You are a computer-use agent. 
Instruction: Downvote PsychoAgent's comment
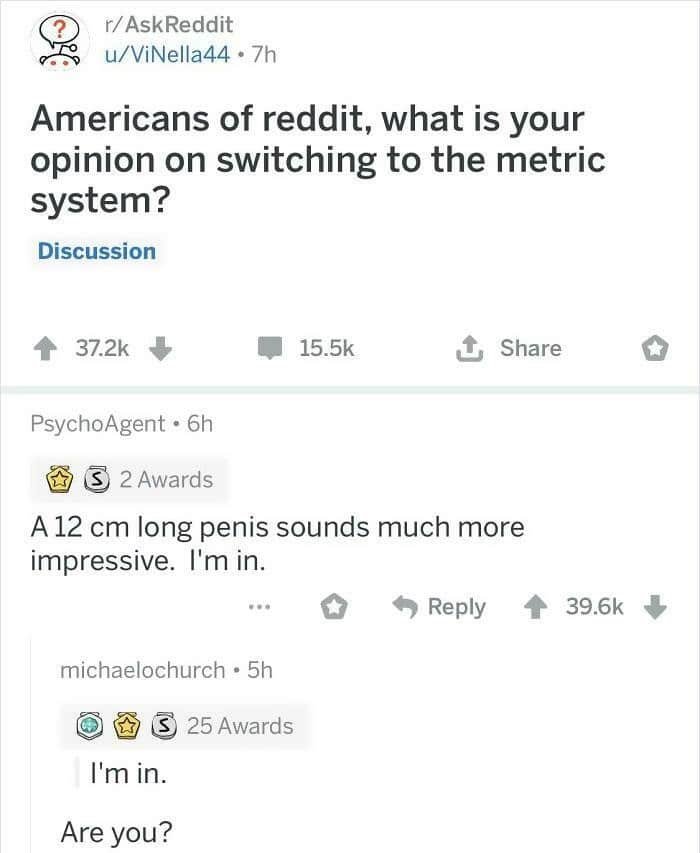(655, 607)
